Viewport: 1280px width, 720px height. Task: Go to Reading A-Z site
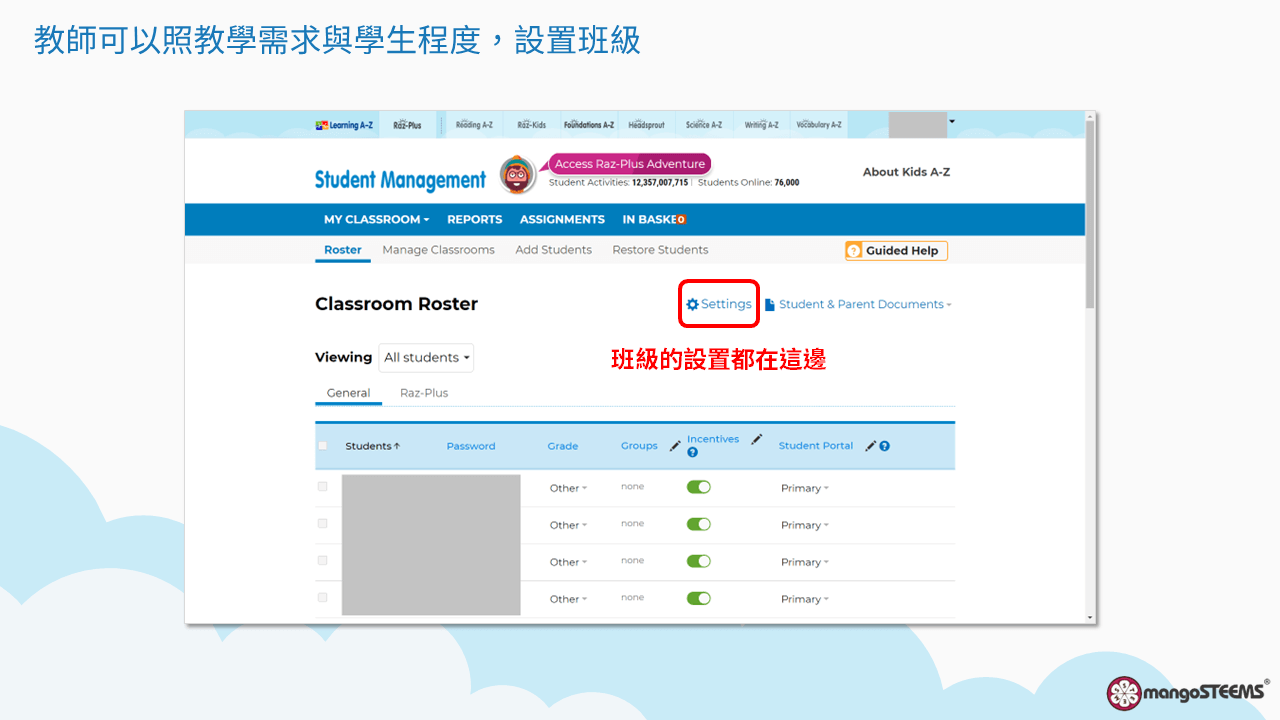click(x=474, y=125)
